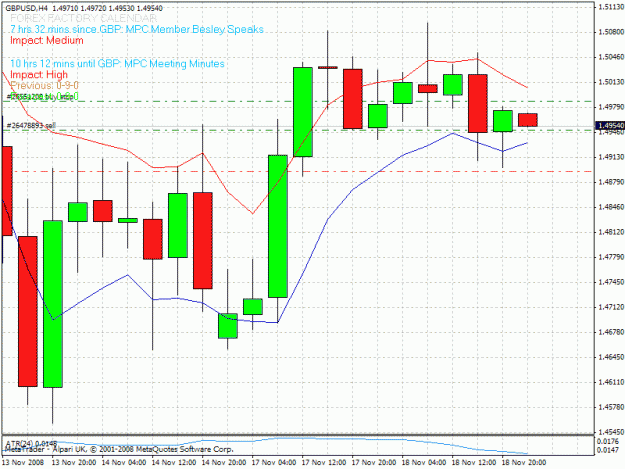Click the 1.48120 price scale label
This screenshot has height=469, width=625.
pos(611,232)
